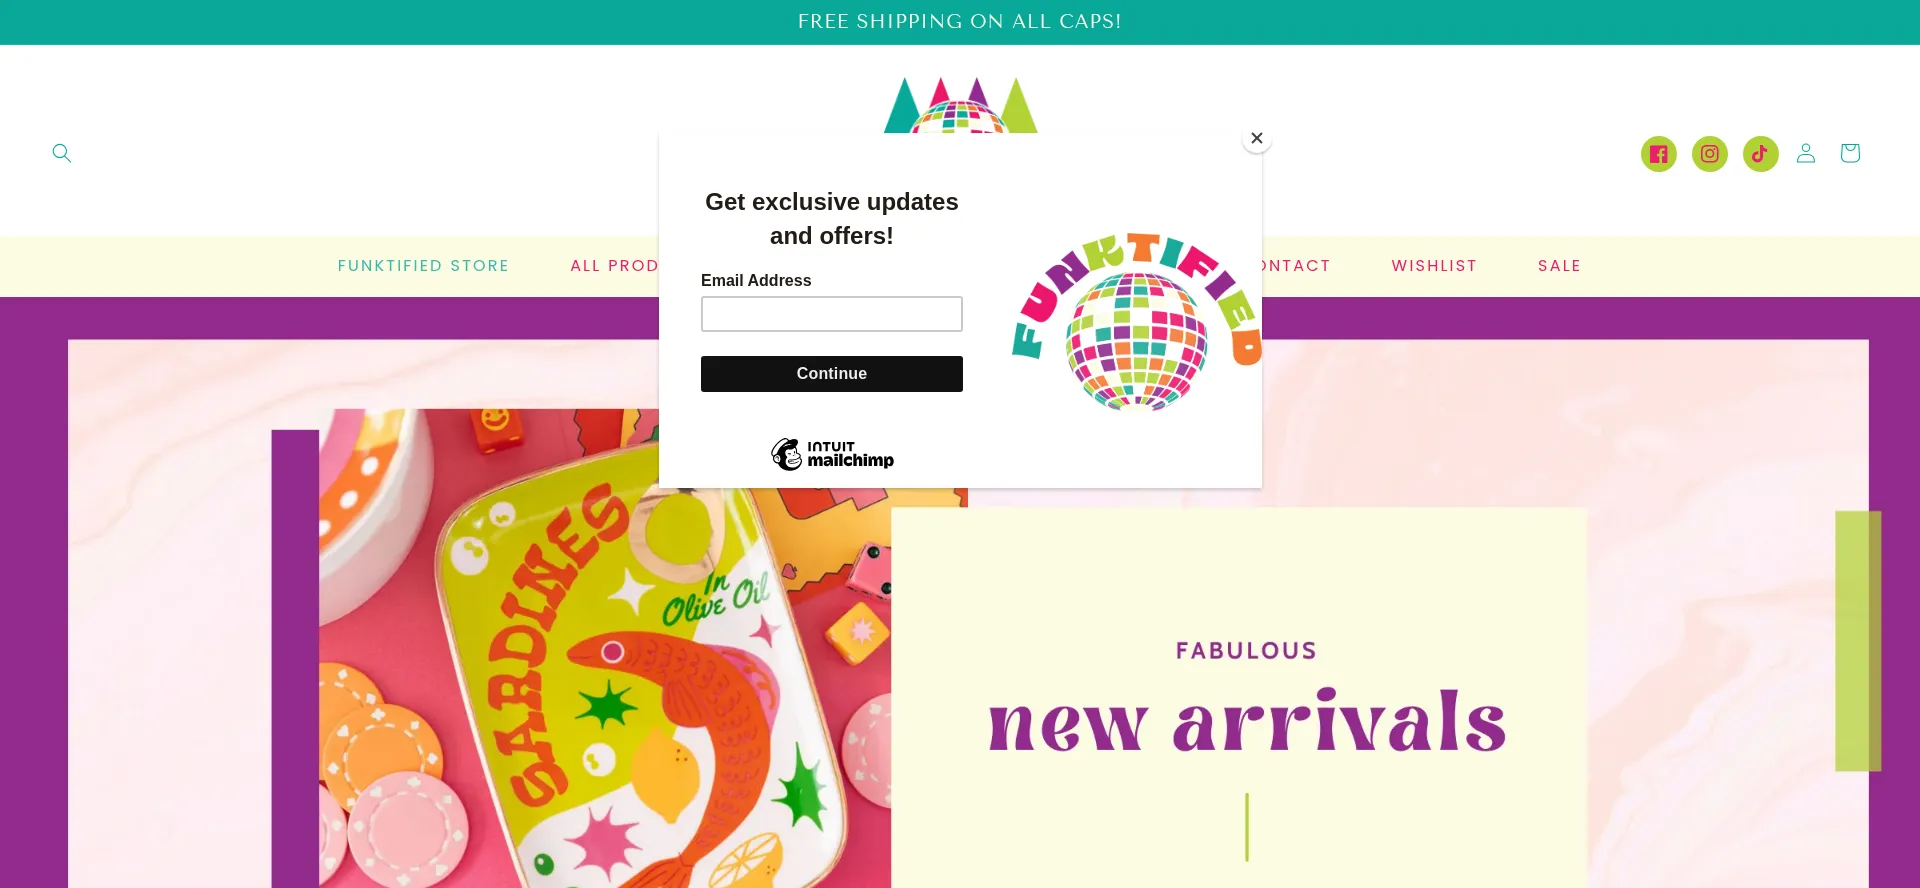This screenshot has width=1920, height=888.
Task: Open the TikTok social icon
Action: pyautogui.click(x=1760, y=154)
